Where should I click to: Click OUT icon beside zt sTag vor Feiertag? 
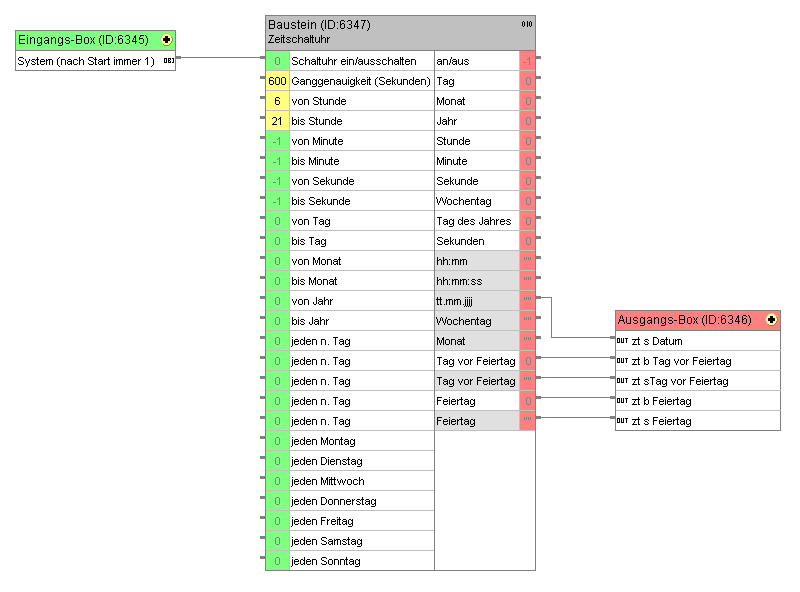point(622,381)
